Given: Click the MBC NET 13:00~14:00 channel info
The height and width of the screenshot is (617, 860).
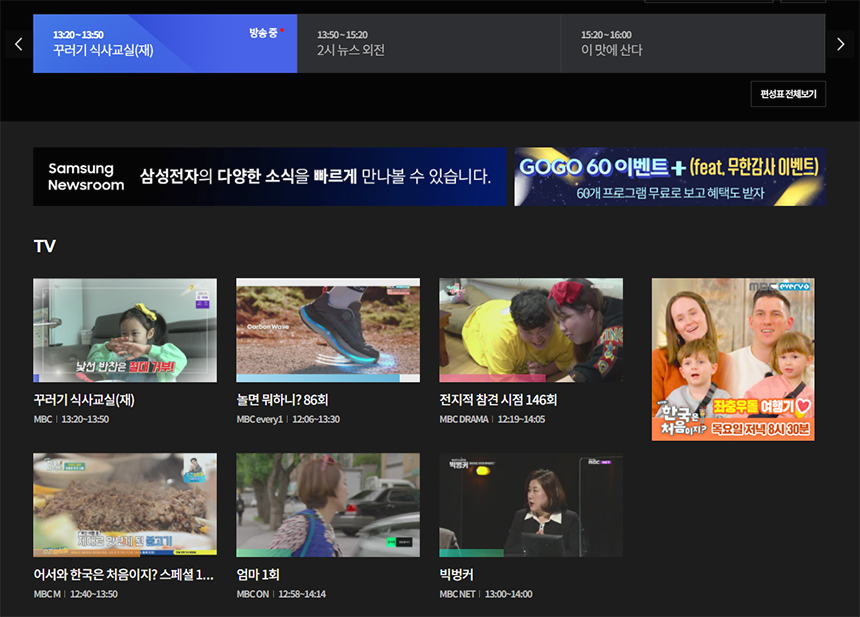Looking at the screenshot, I should (x=485, y=595).
